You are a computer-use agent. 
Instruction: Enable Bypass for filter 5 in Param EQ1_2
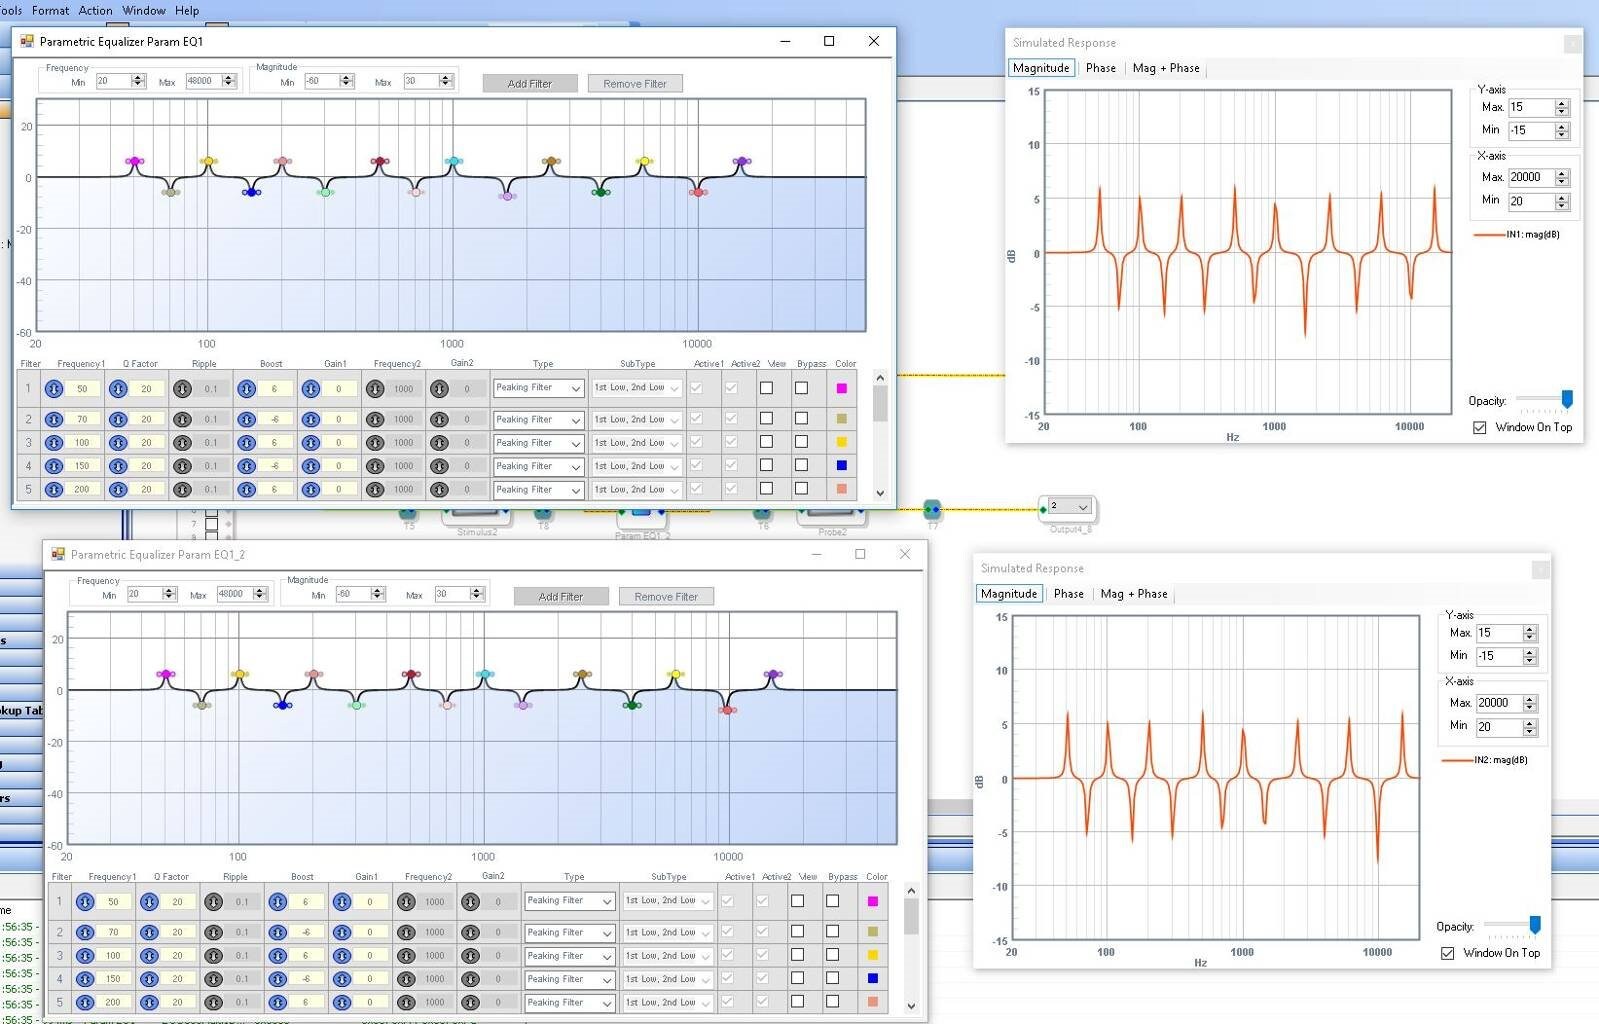tap(832, 1001)
